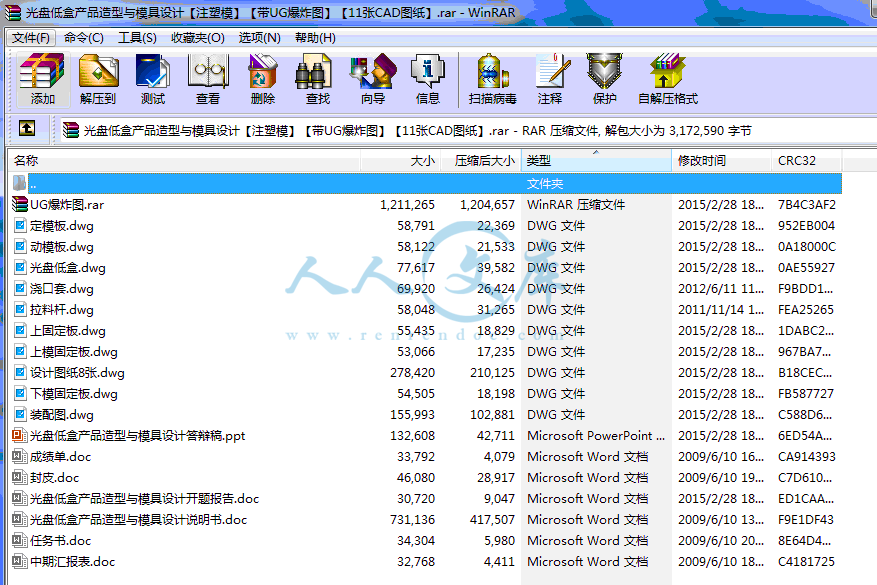Select the PowerPoint icon of 答辩稿.ppt
877x585 pixels.
coord(20,435)
